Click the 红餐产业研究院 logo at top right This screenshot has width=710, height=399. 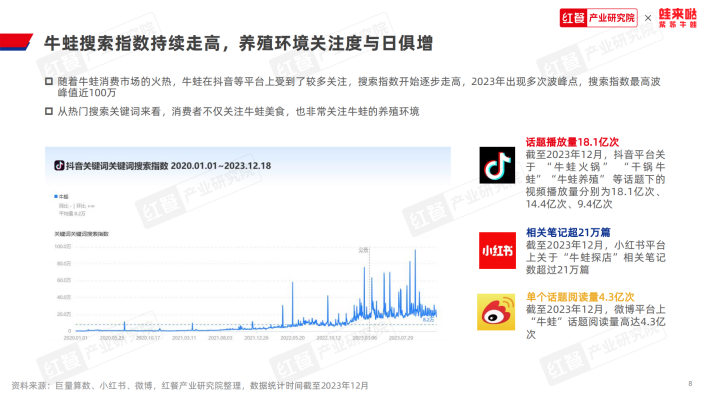coord(598,18)
